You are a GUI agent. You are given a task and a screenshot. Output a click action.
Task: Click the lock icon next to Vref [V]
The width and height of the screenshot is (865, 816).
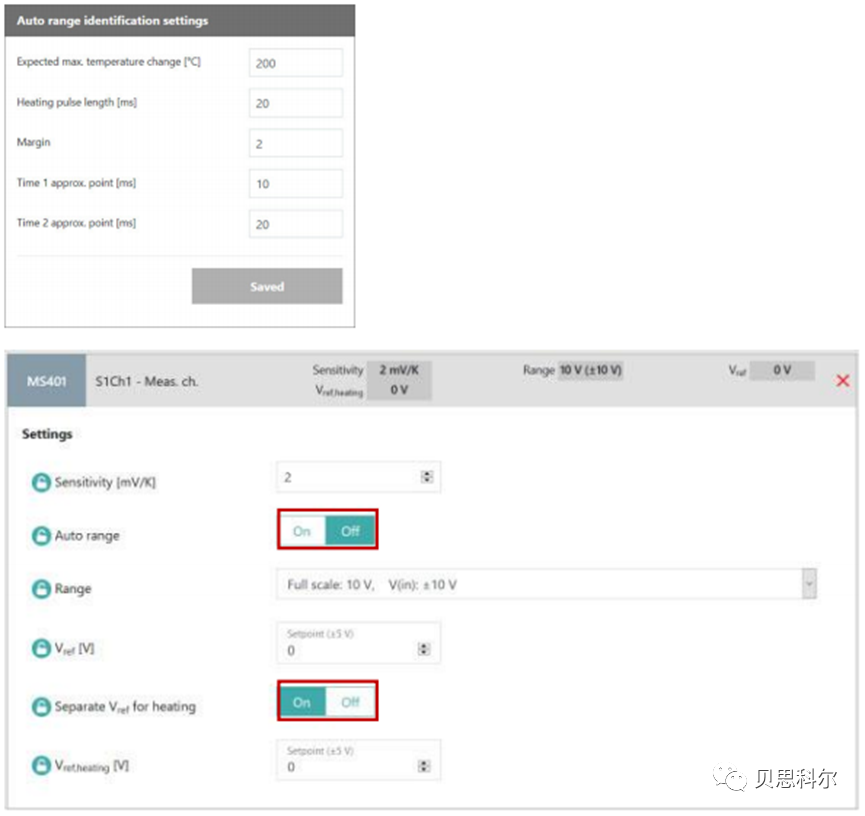coord(41,648)
